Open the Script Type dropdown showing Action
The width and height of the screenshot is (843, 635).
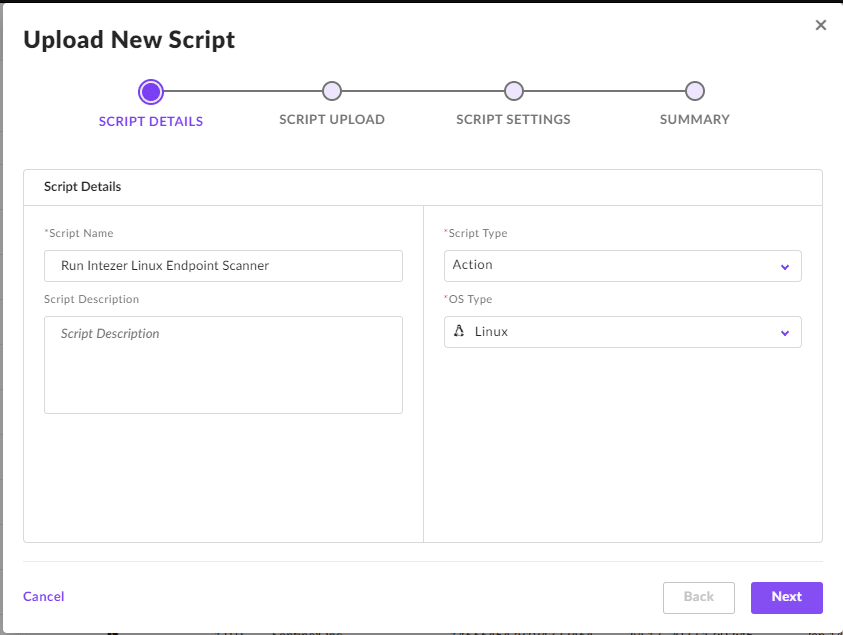pos(610,266)
